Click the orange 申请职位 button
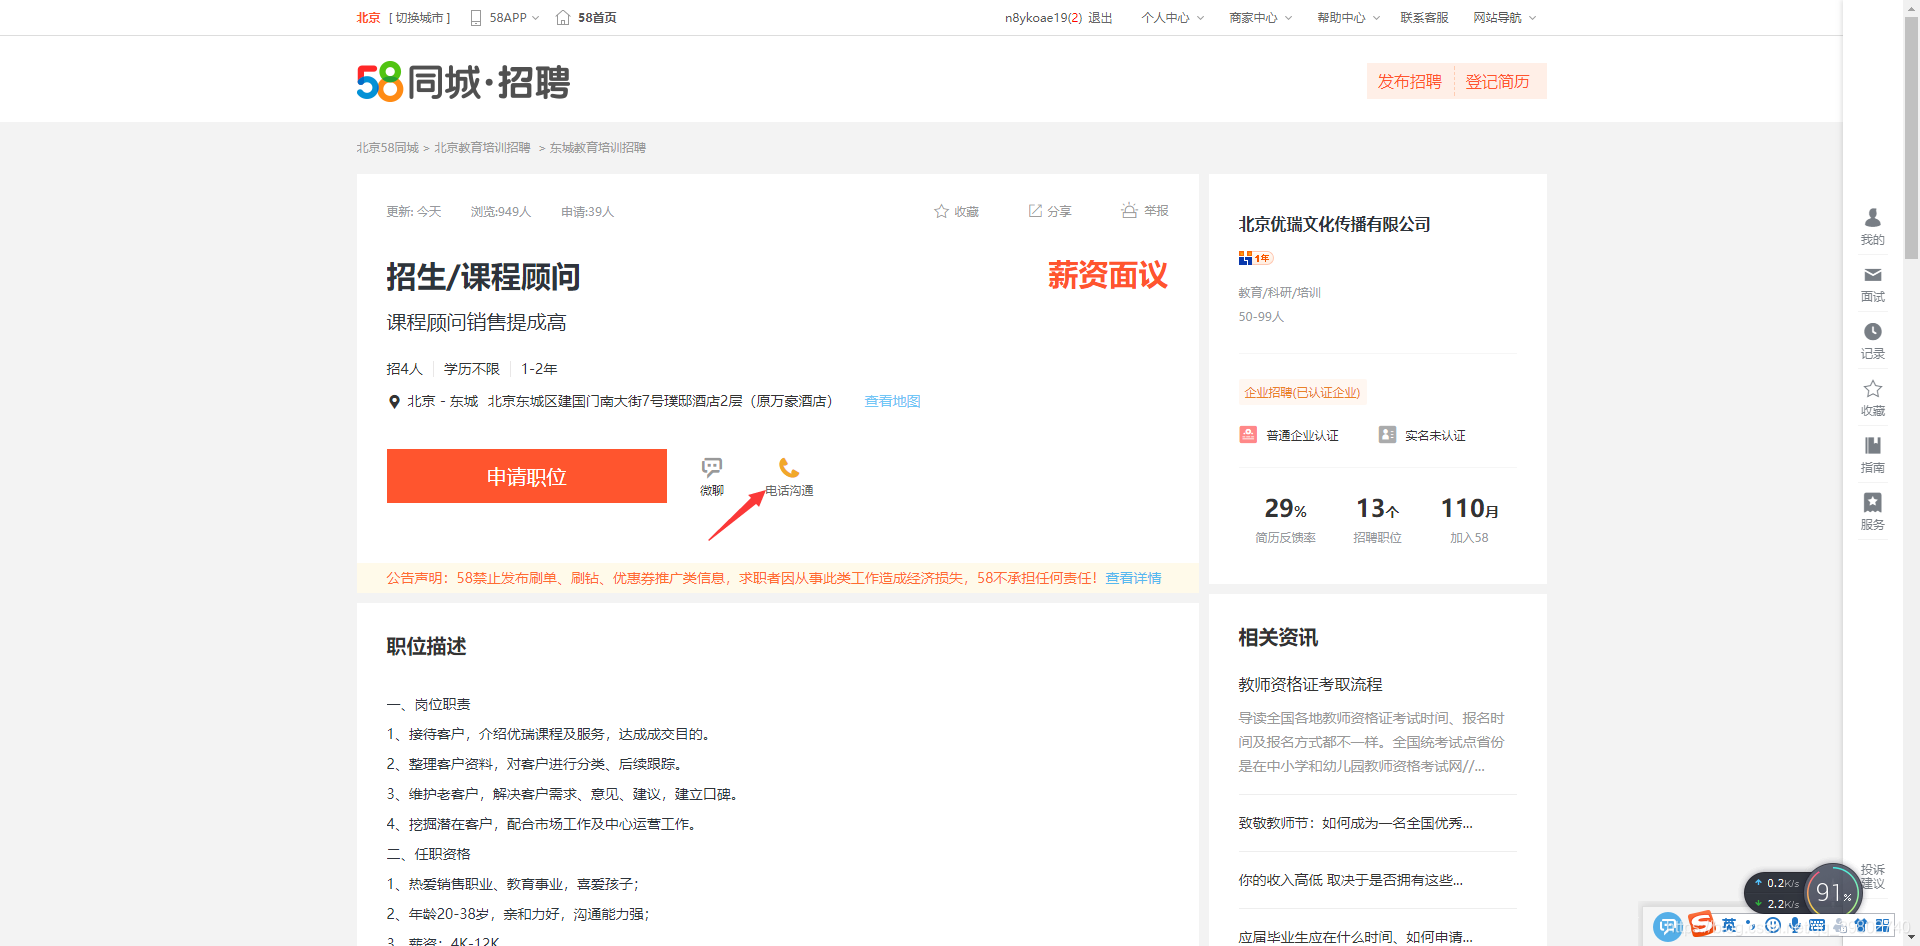1920x946 pixels. coord(527,476)
